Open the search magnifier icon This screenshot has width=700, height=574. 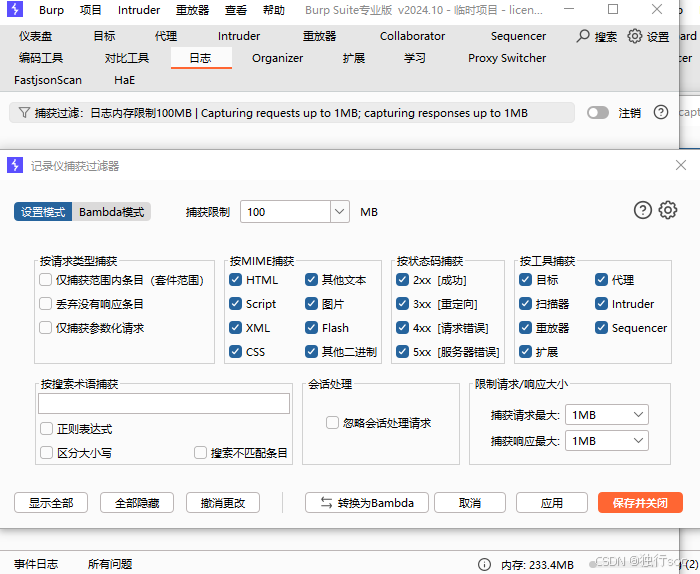[x=583, y=36]
